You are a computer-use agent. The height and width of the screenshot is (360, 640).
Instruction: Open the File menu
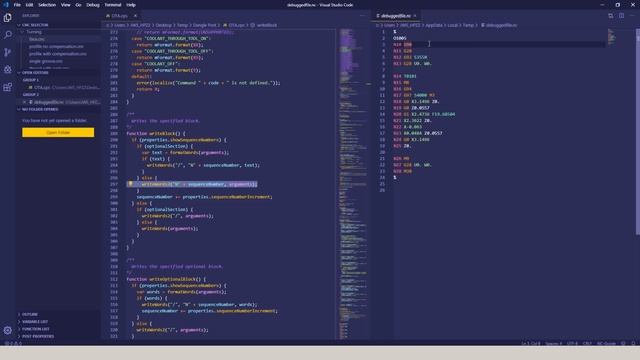tap(17, 5)
